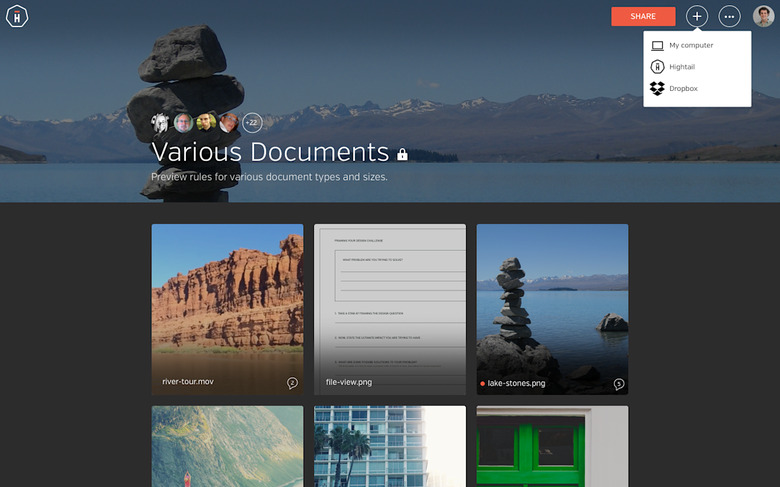
Task: Pick Dropbox from the add menu
Action: (x=683, y=89)
